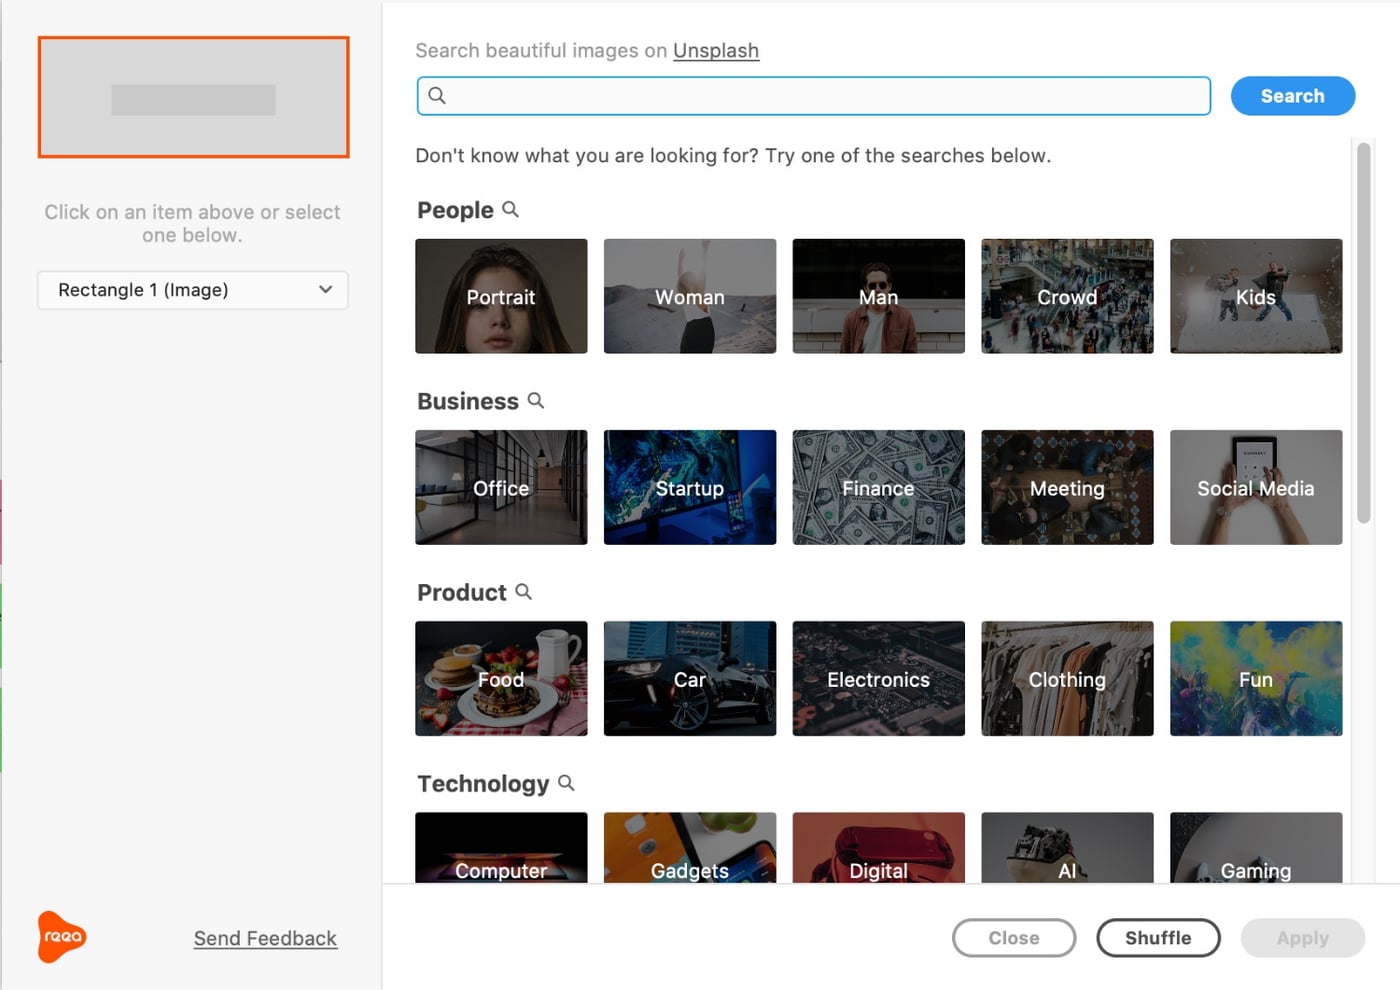The width and height of the screenshot is (1400, 990).
Task: Click the Shuffle button
Action: pos(1158,938)
